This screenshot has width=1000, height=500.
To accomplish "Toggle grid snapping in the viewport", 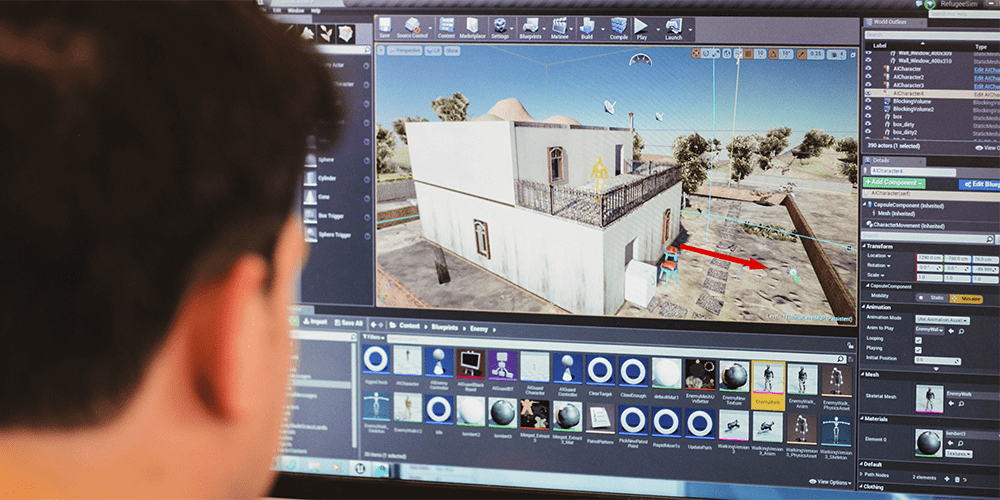I will click(747, 54).
